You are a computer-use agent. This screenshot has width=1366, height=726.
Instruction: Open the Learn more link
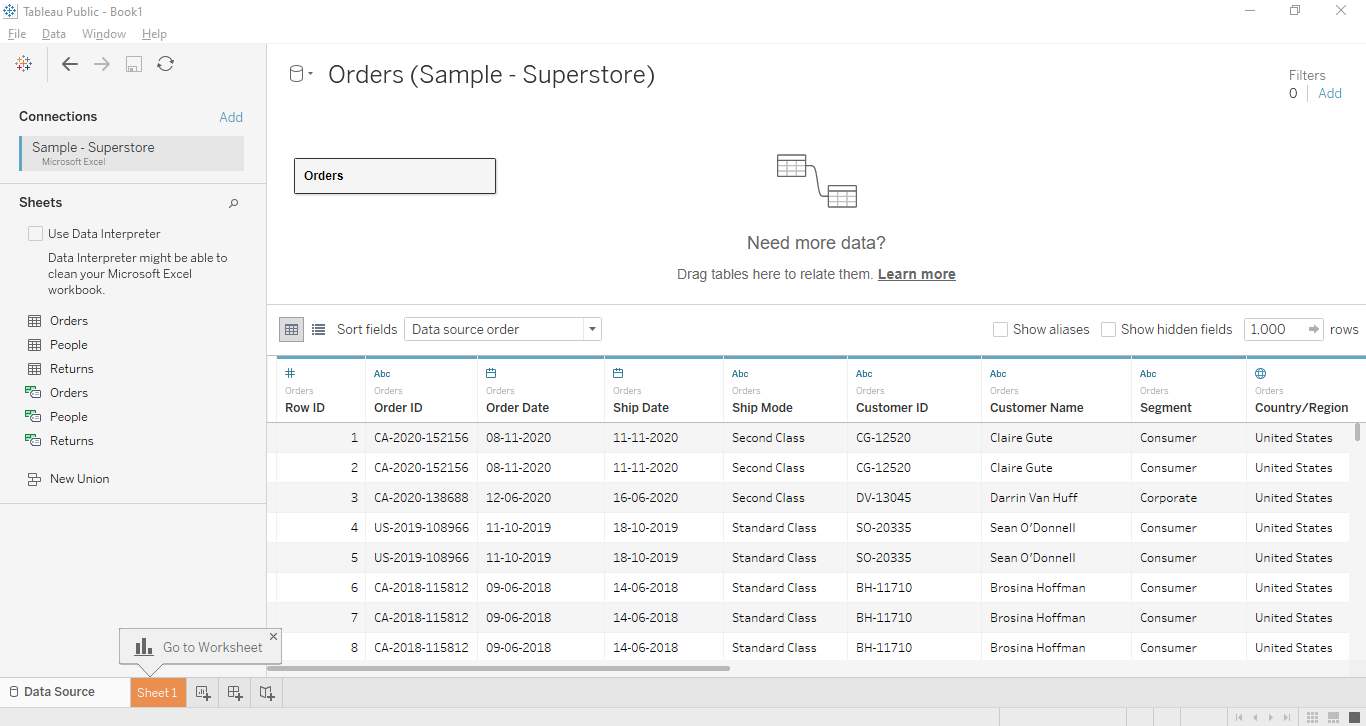(917, 274)
